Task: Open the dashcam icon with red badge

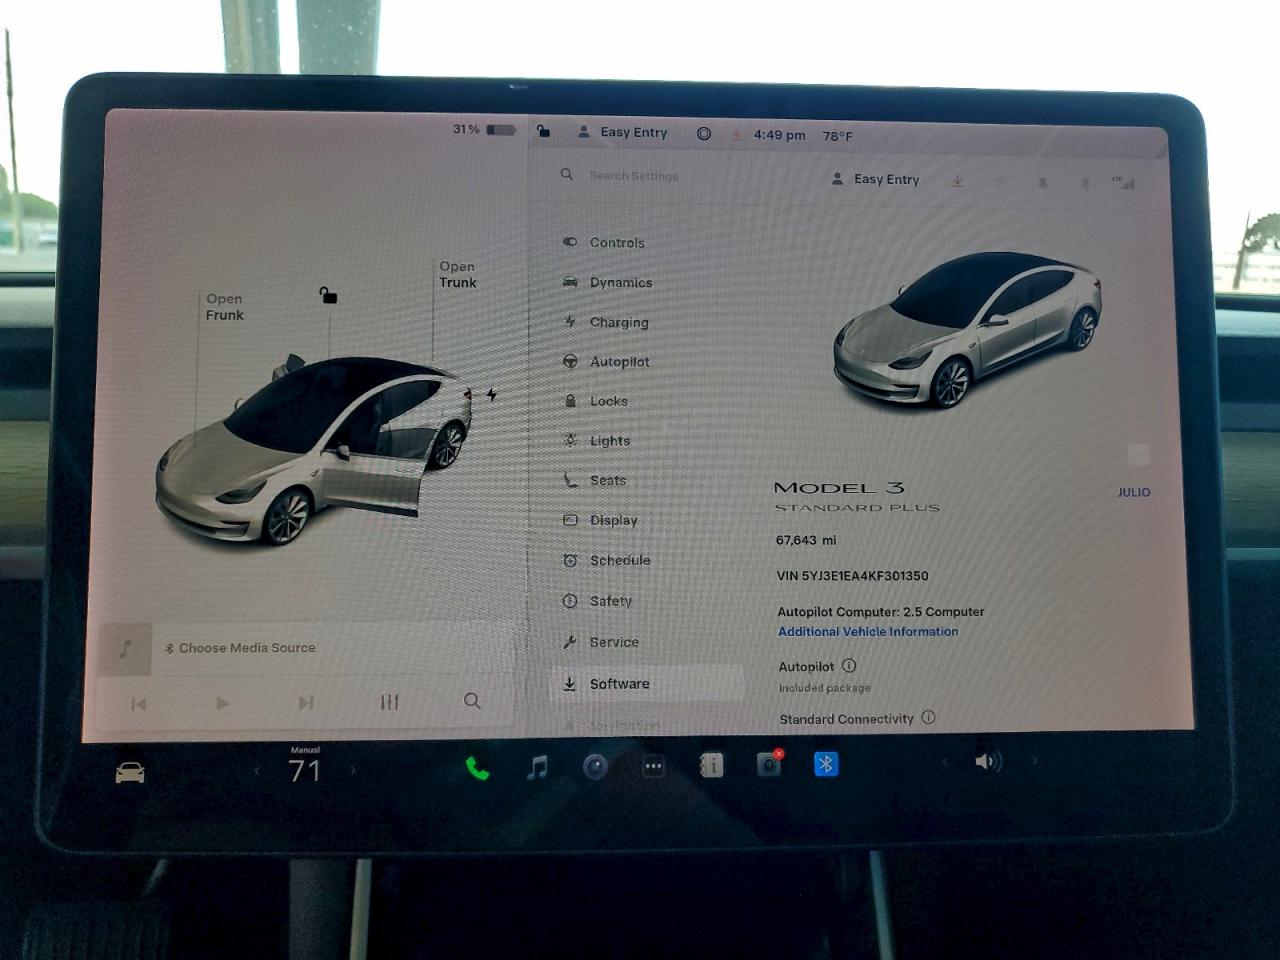Action: pyautogui.click(x=769, y=764)
